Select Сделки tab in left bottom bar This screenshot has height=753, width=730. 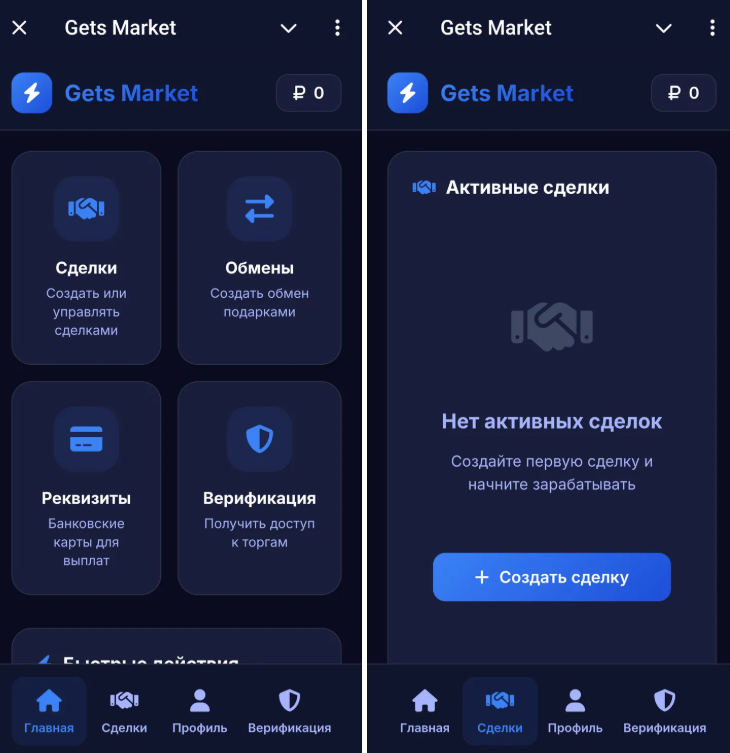tap(124, 711)
